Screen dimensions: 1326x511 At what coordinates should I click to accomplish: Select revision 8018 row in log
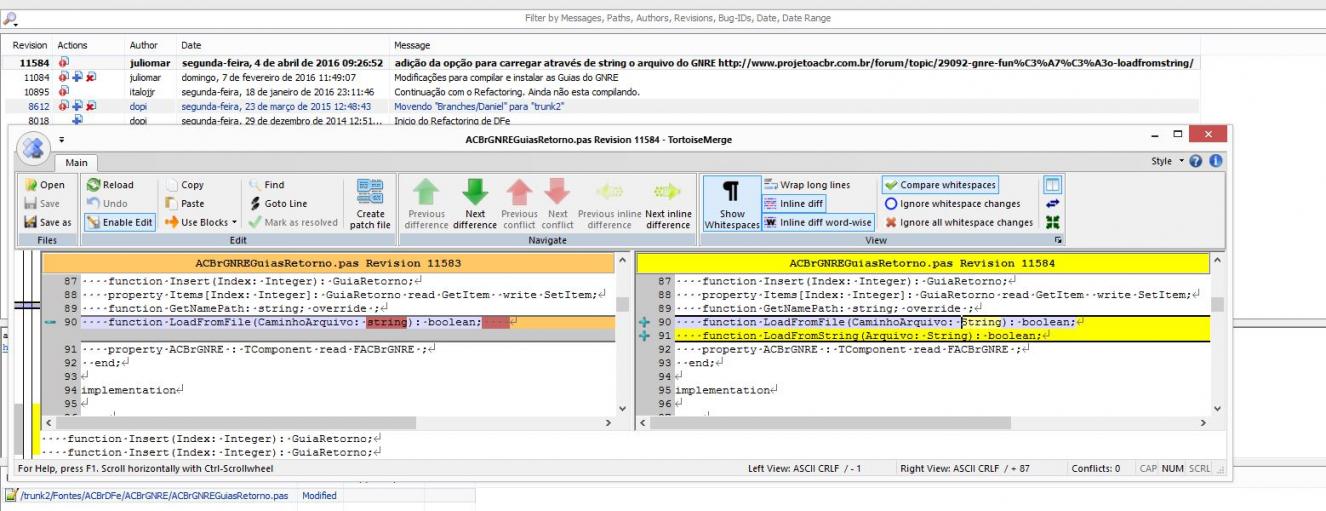pos(663,120)
